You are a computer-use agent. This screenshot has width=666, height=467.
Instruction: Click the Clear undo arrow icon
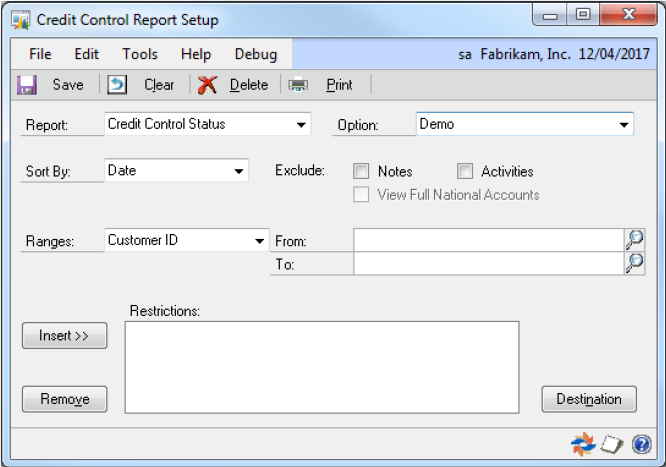(117, 85)
